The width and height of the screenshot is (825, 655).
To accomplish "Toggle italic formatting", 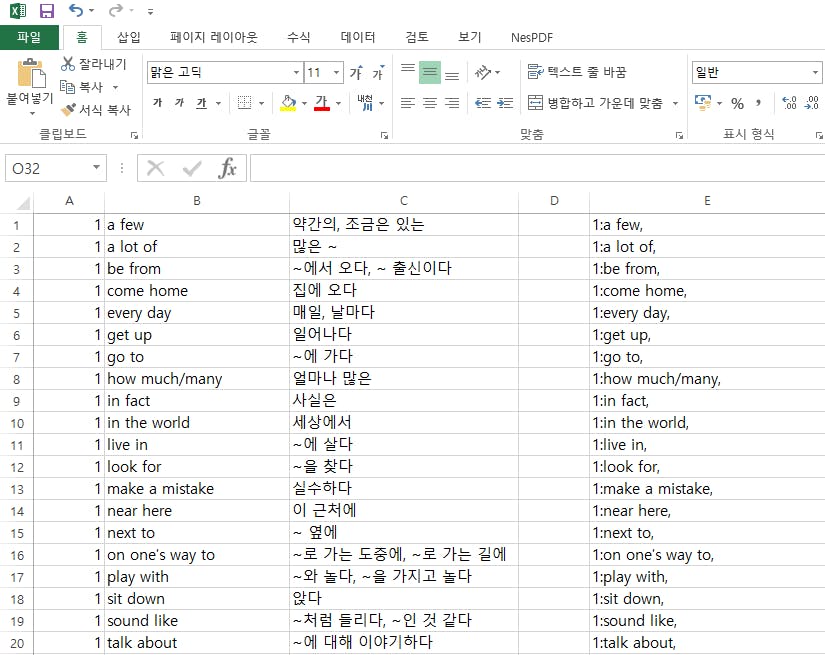I will pos(179,103).
